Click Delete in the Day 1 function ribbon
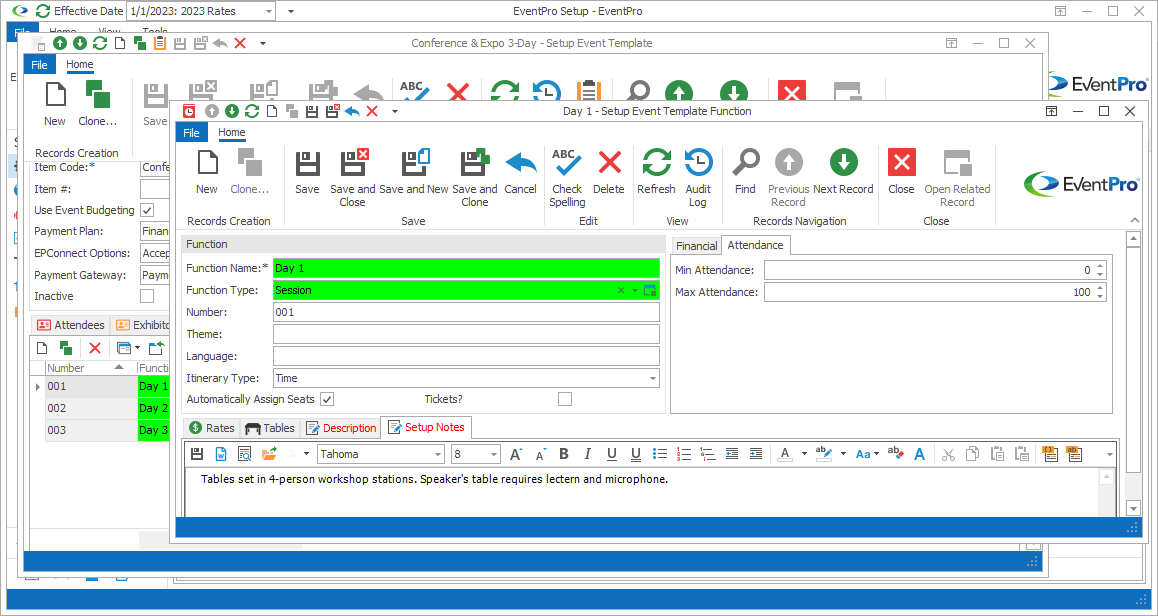Viewport: 1158px width, 616px height. pos(609,171)
